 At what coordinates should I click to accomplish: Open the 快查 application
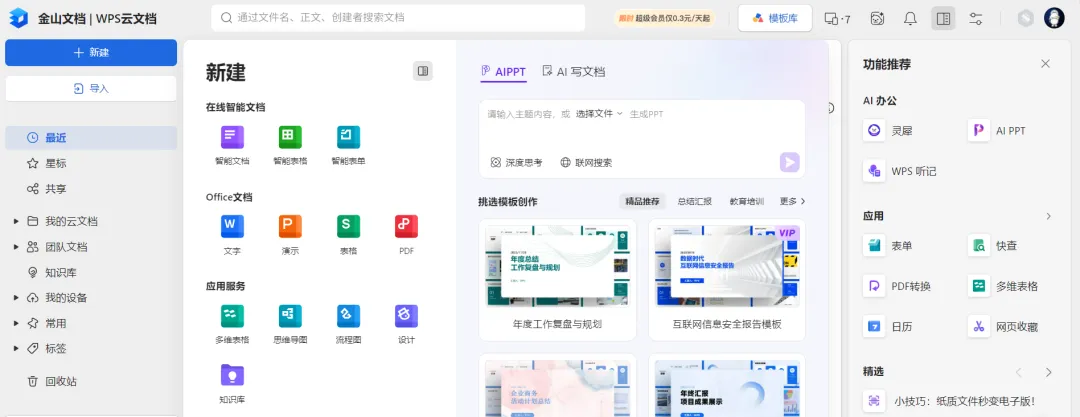993,245
